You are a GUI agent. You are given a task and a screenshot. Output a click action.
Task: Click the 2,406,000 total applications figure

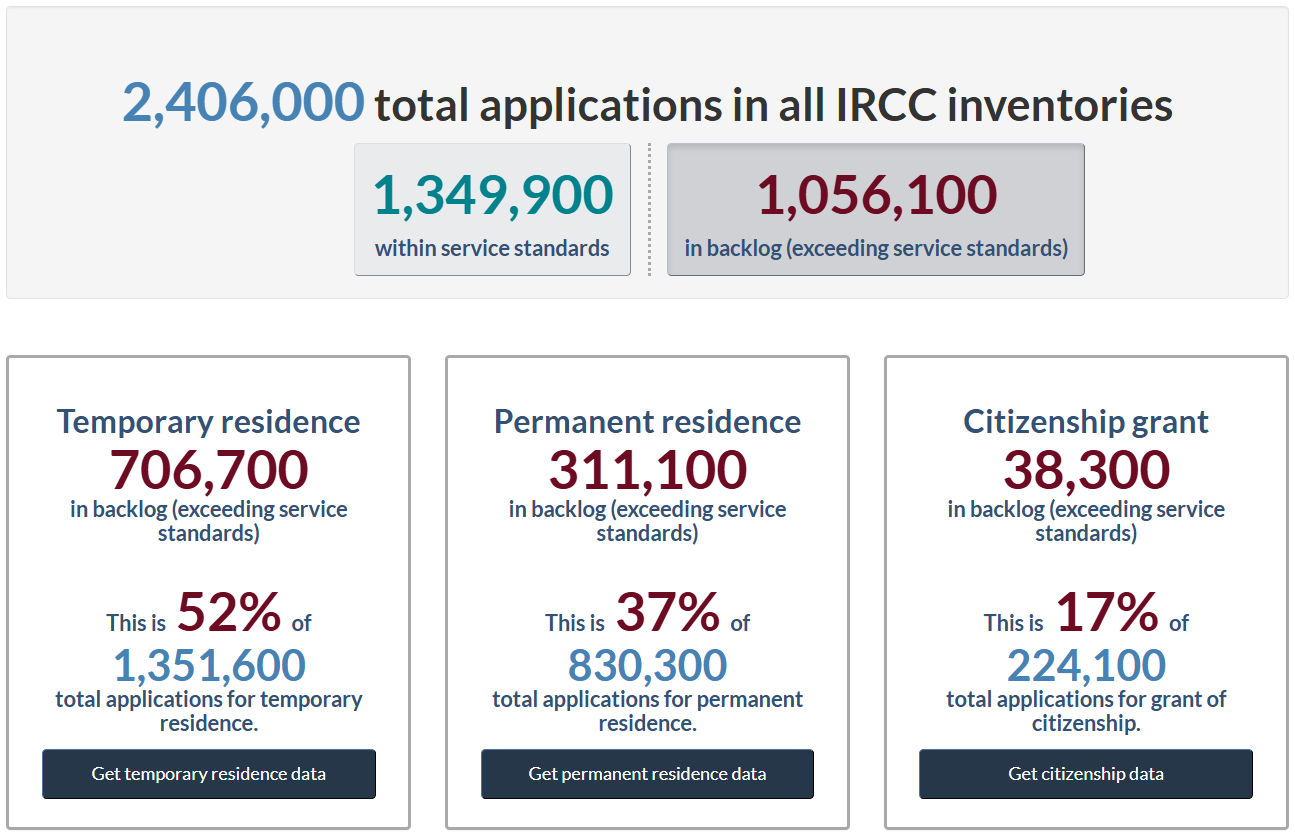point(244,102)
